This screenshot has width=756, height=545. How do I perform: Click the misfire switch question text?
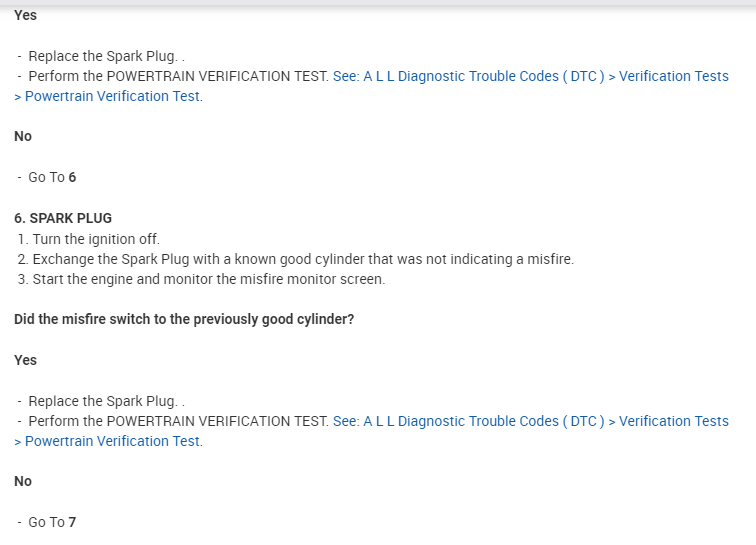(184, 320)
